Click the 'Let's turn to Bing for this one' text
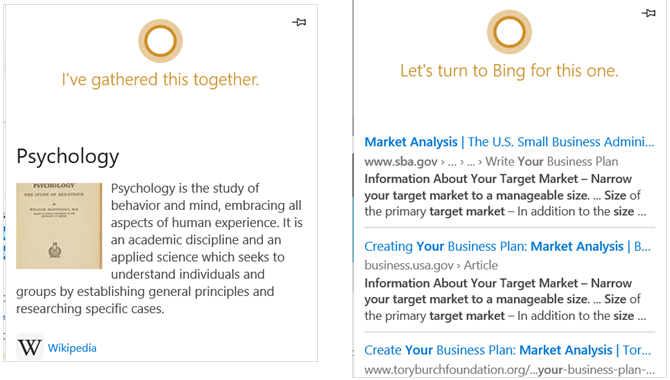Viewport: 670px width, 380px height. [509, 71]
